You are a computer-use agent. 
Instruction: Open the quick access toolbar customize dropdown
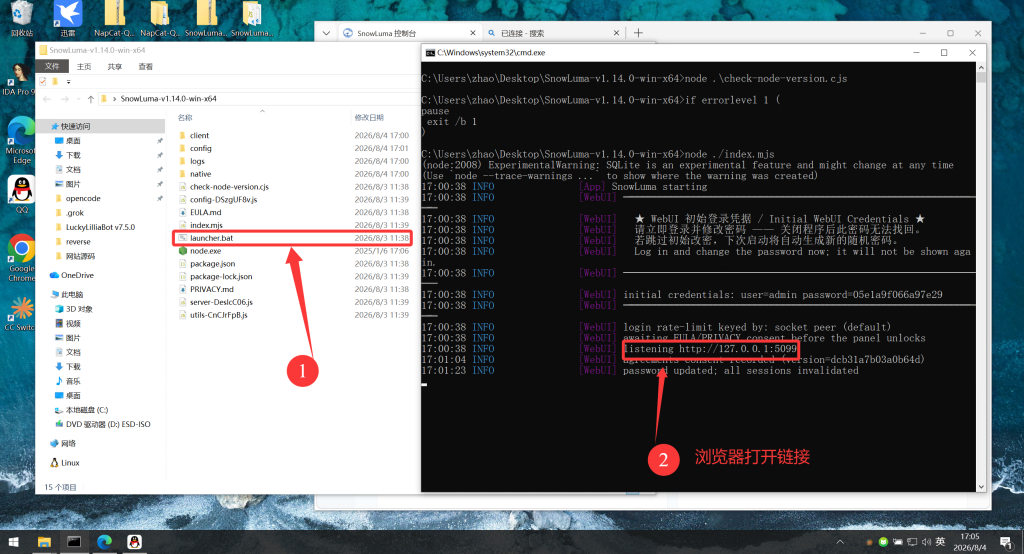[69, 82]
